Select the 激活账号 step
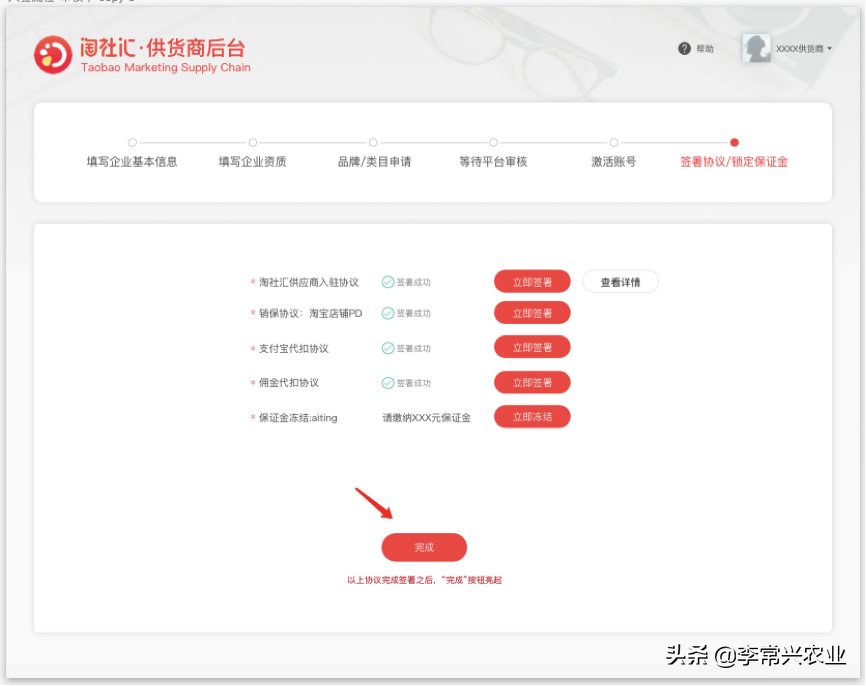 (614, 161)
